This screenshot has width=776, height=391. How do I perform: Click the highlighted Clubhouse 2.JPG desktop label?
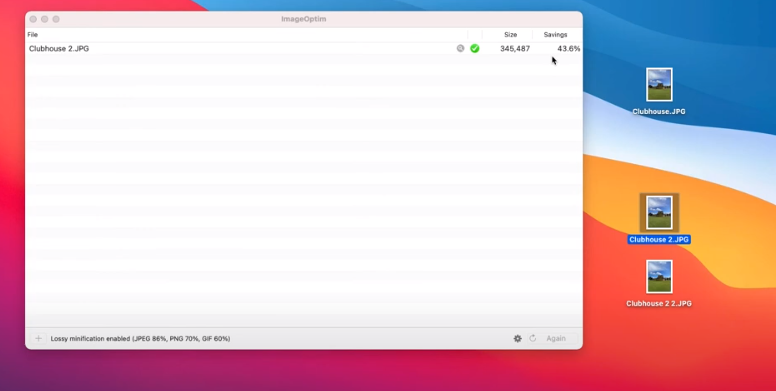pos(659,240)
